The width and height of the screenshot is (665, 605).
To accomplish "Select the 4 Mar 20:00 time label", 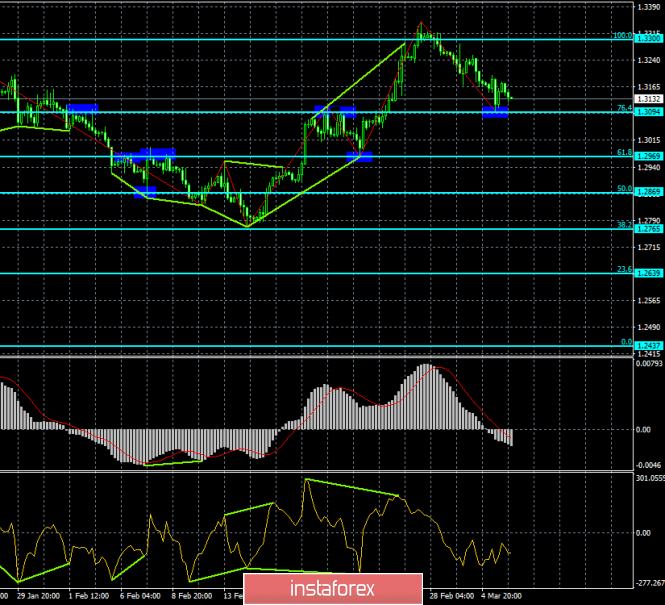I will pos(502,596).
